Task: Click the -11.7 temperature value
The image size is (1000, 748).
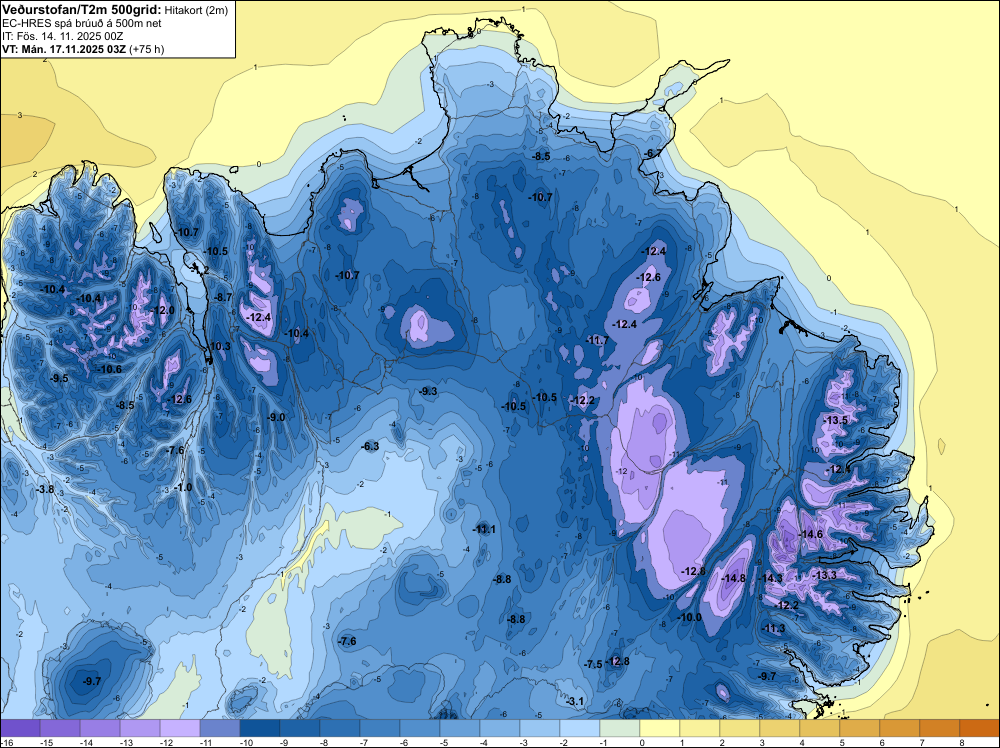Action: coord(597,341)
